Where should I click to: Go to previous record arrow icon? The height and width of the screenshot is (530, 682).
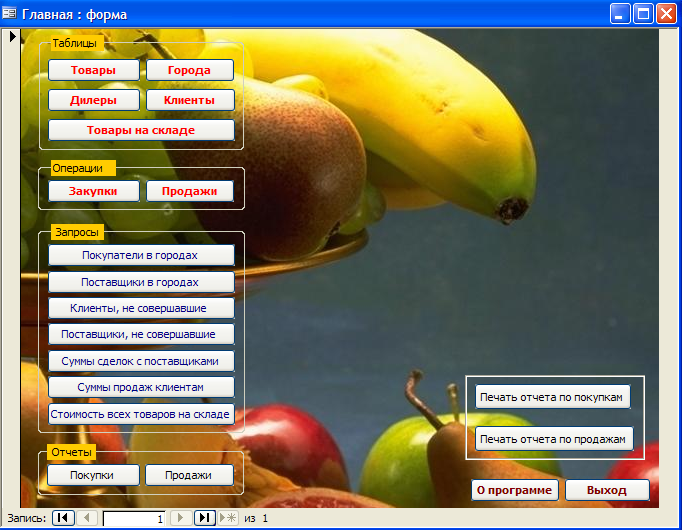(87, 518)
